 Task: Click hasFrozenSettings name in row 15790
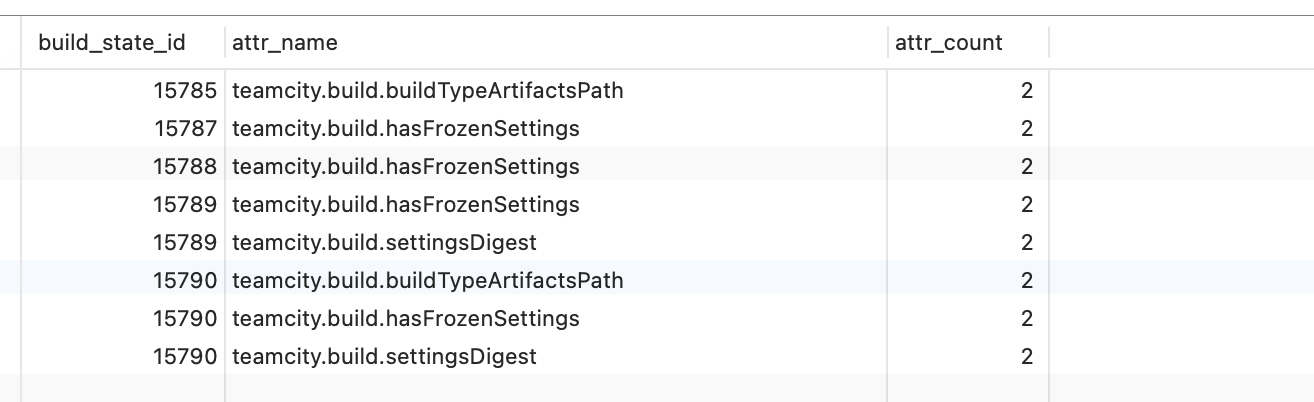click(x=405, y=319)
